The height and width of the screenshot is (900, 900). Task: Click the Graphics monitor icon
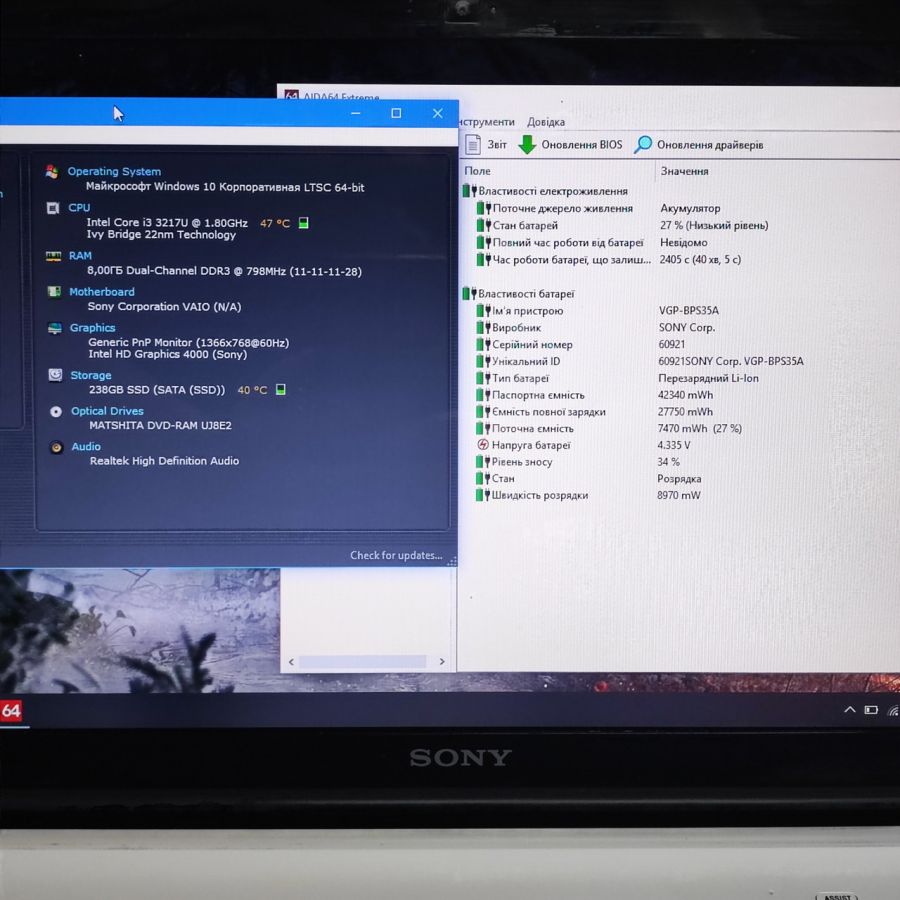(55, 328)
